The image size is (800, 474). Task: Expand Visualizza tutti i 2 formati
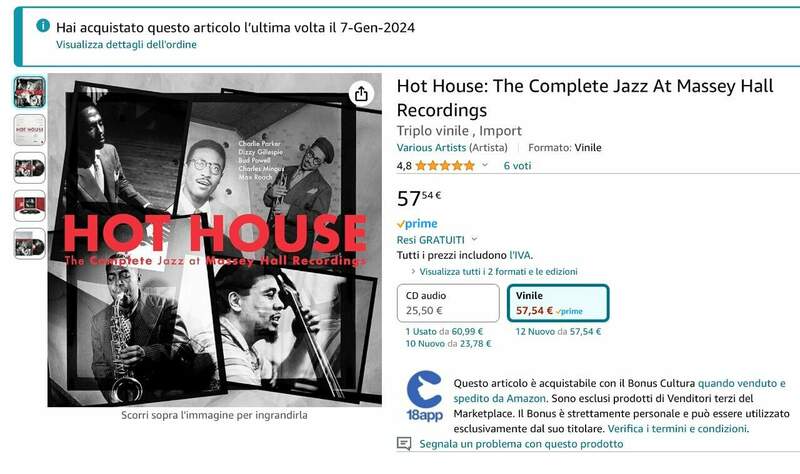[x=494, y=271]
